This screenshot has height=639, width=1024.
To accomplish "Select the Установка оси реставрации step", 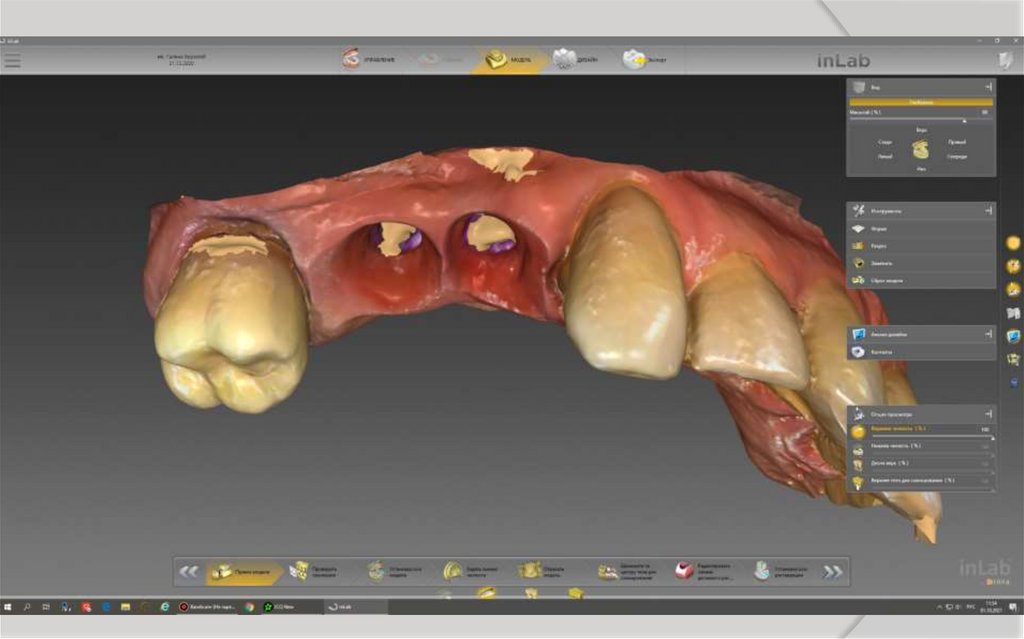I will point(782,572).
